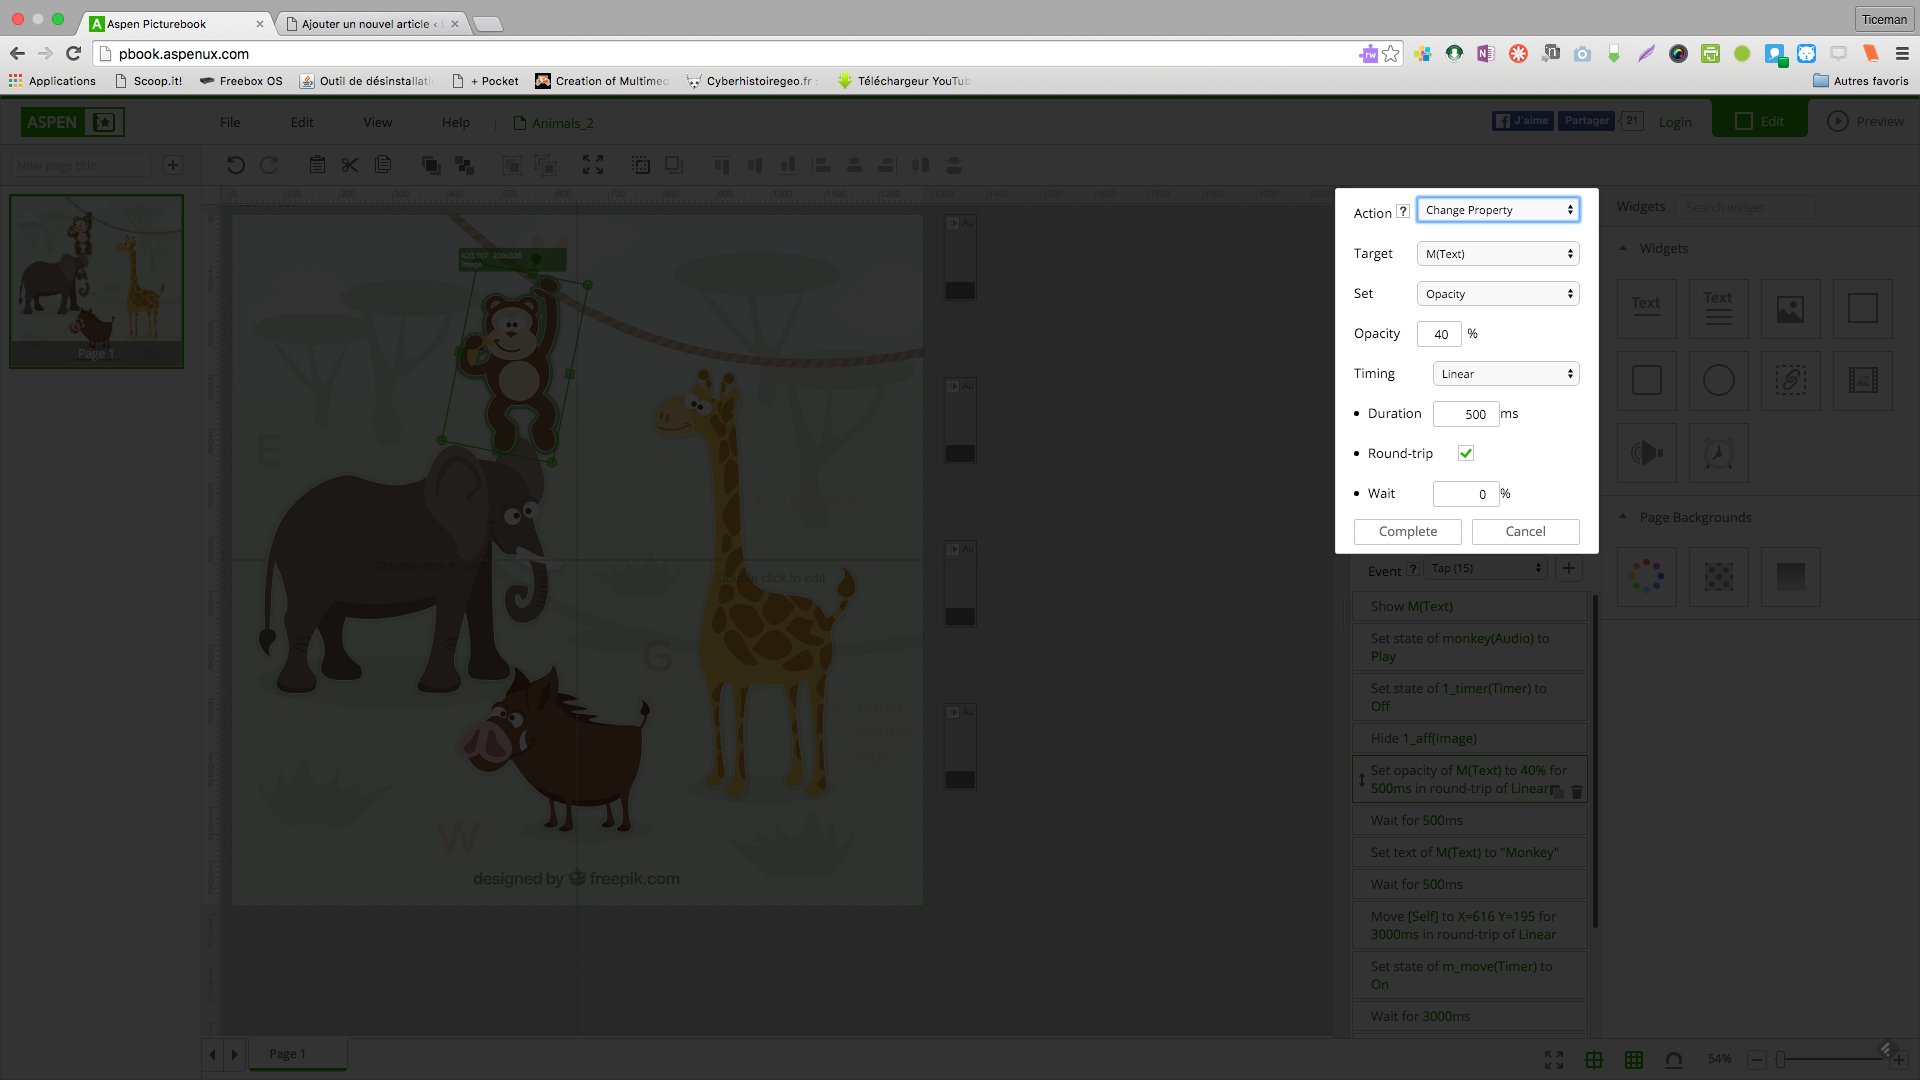Add the Circle shape widget
The height and width of the screenshot is (1080, 1920).
click(1718, 380)
